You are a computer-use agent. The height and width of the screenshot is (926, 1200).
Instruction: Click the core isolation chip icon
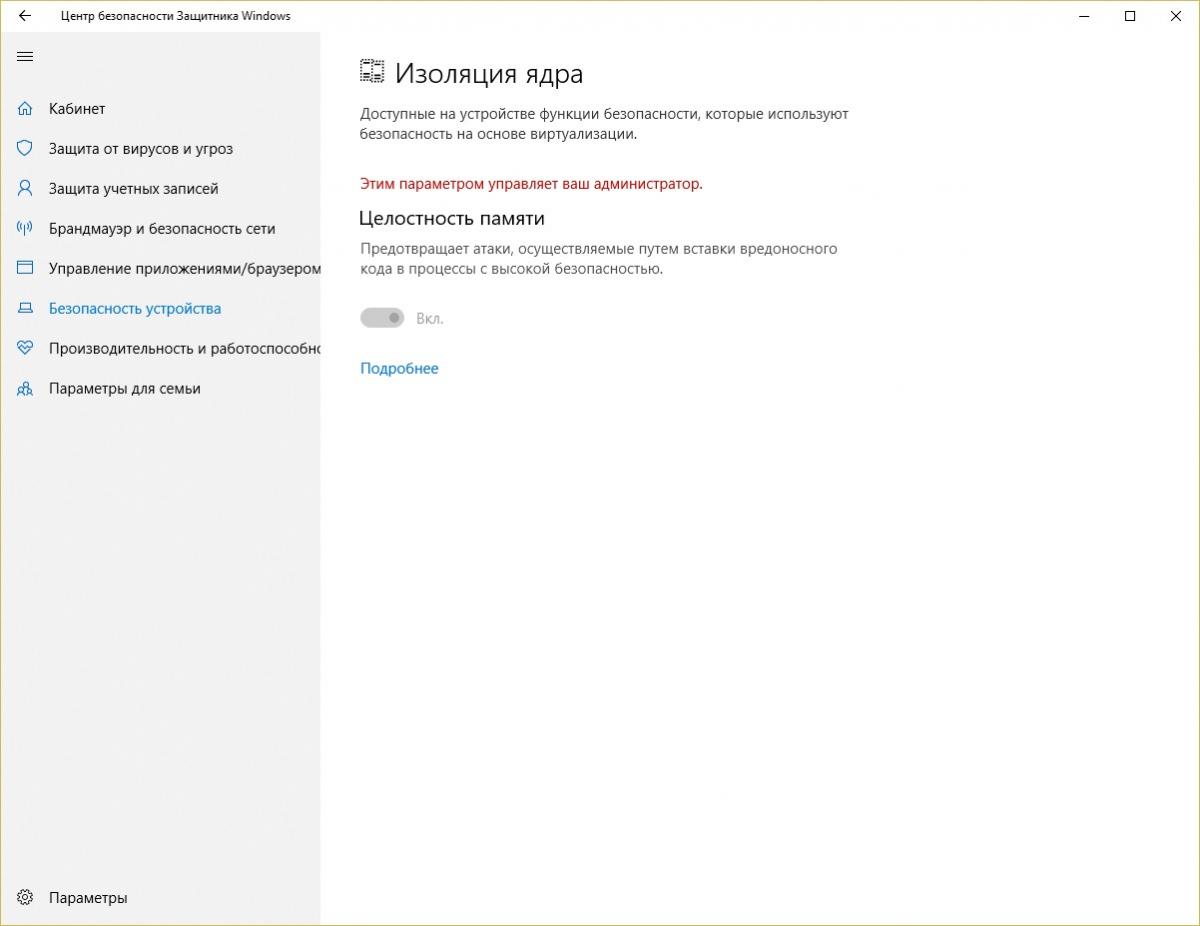tap(372, 72)
